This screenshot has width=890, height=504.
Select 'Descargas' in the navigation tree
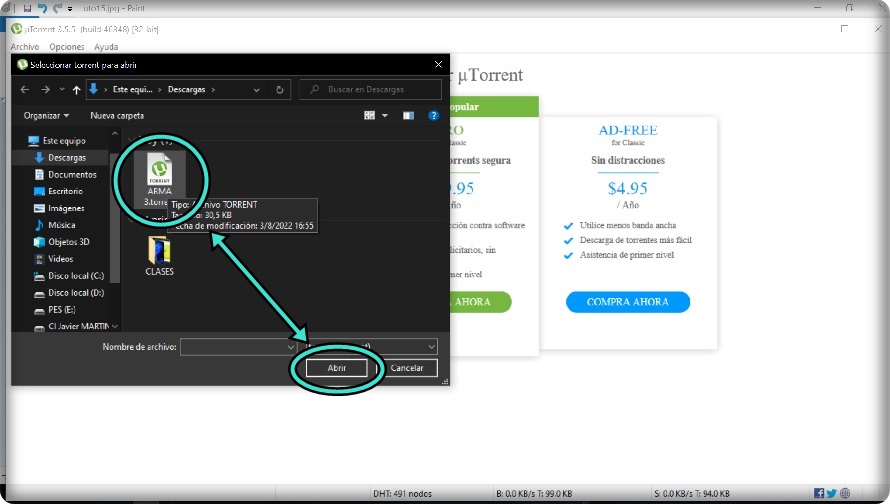coord(67,158)
